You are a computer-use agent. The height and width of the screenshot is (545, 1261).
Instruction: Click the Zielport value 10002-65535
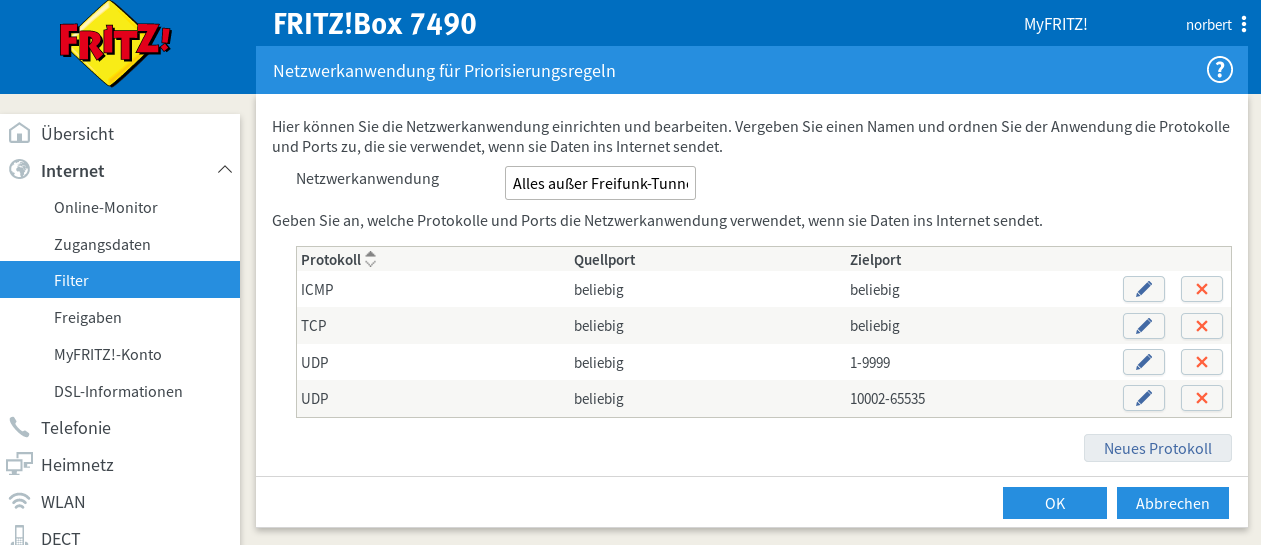pos(887,398)
